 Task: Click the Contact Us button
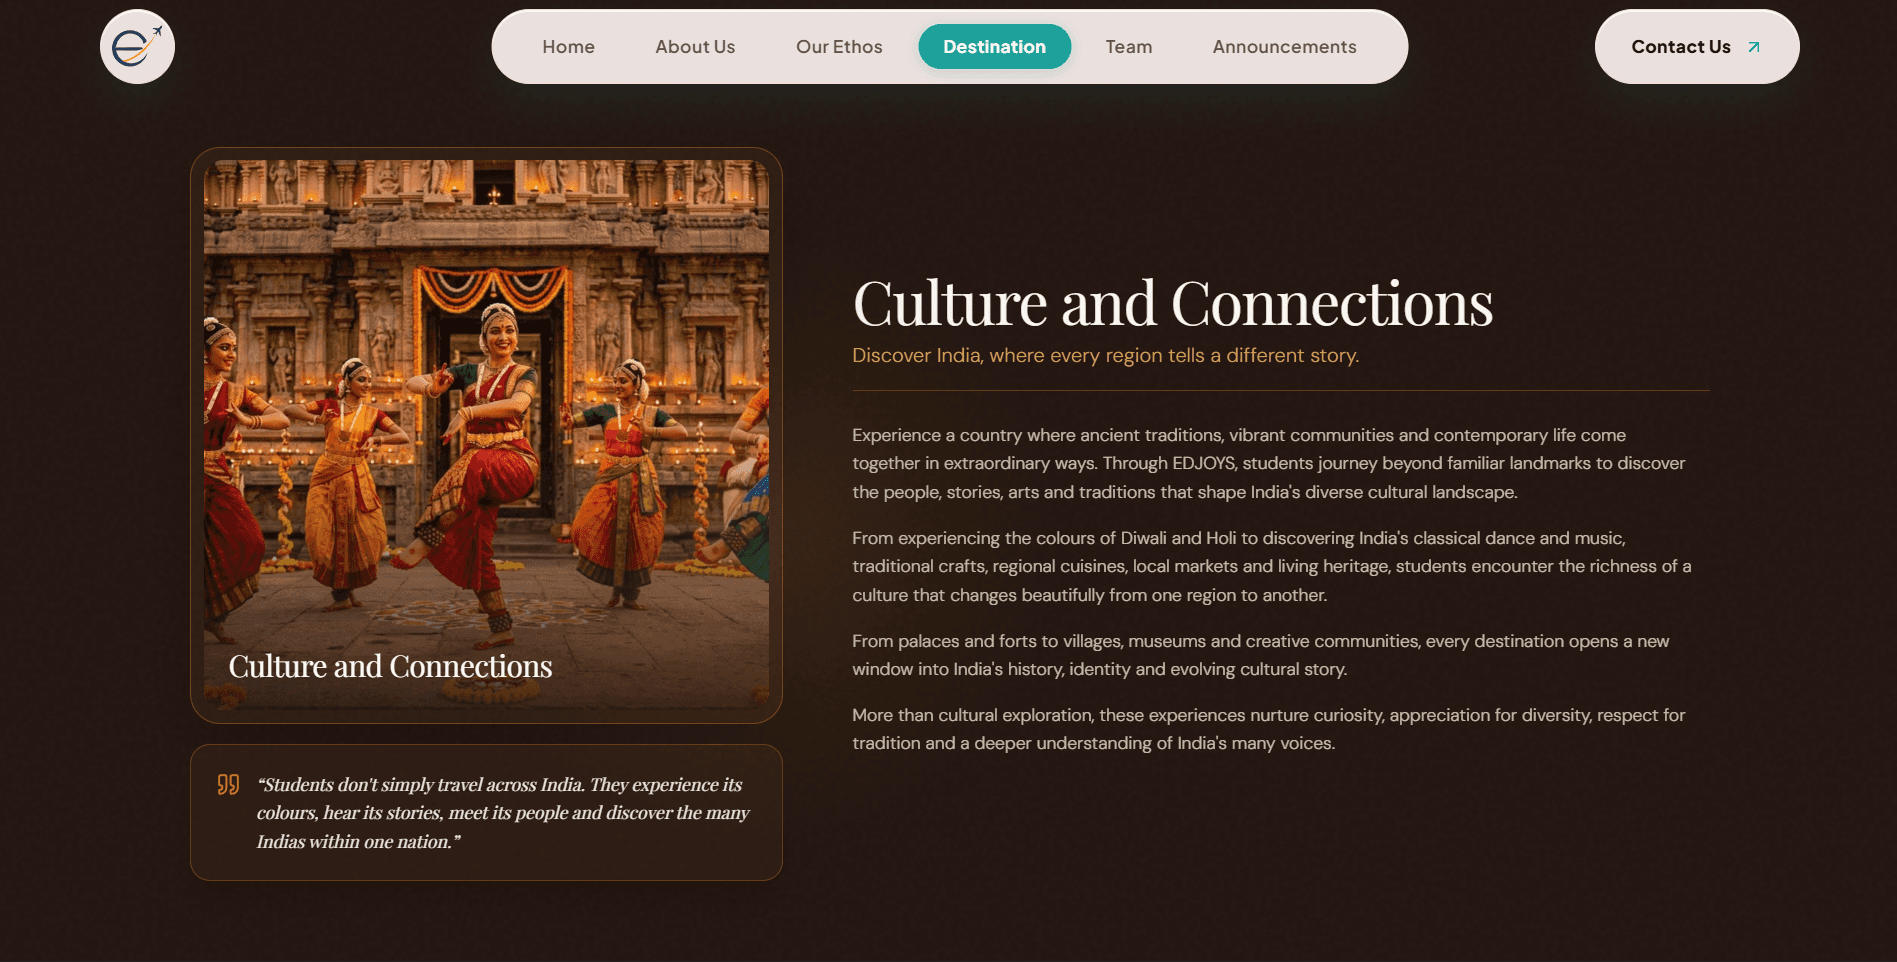(x=1697, y=47)
